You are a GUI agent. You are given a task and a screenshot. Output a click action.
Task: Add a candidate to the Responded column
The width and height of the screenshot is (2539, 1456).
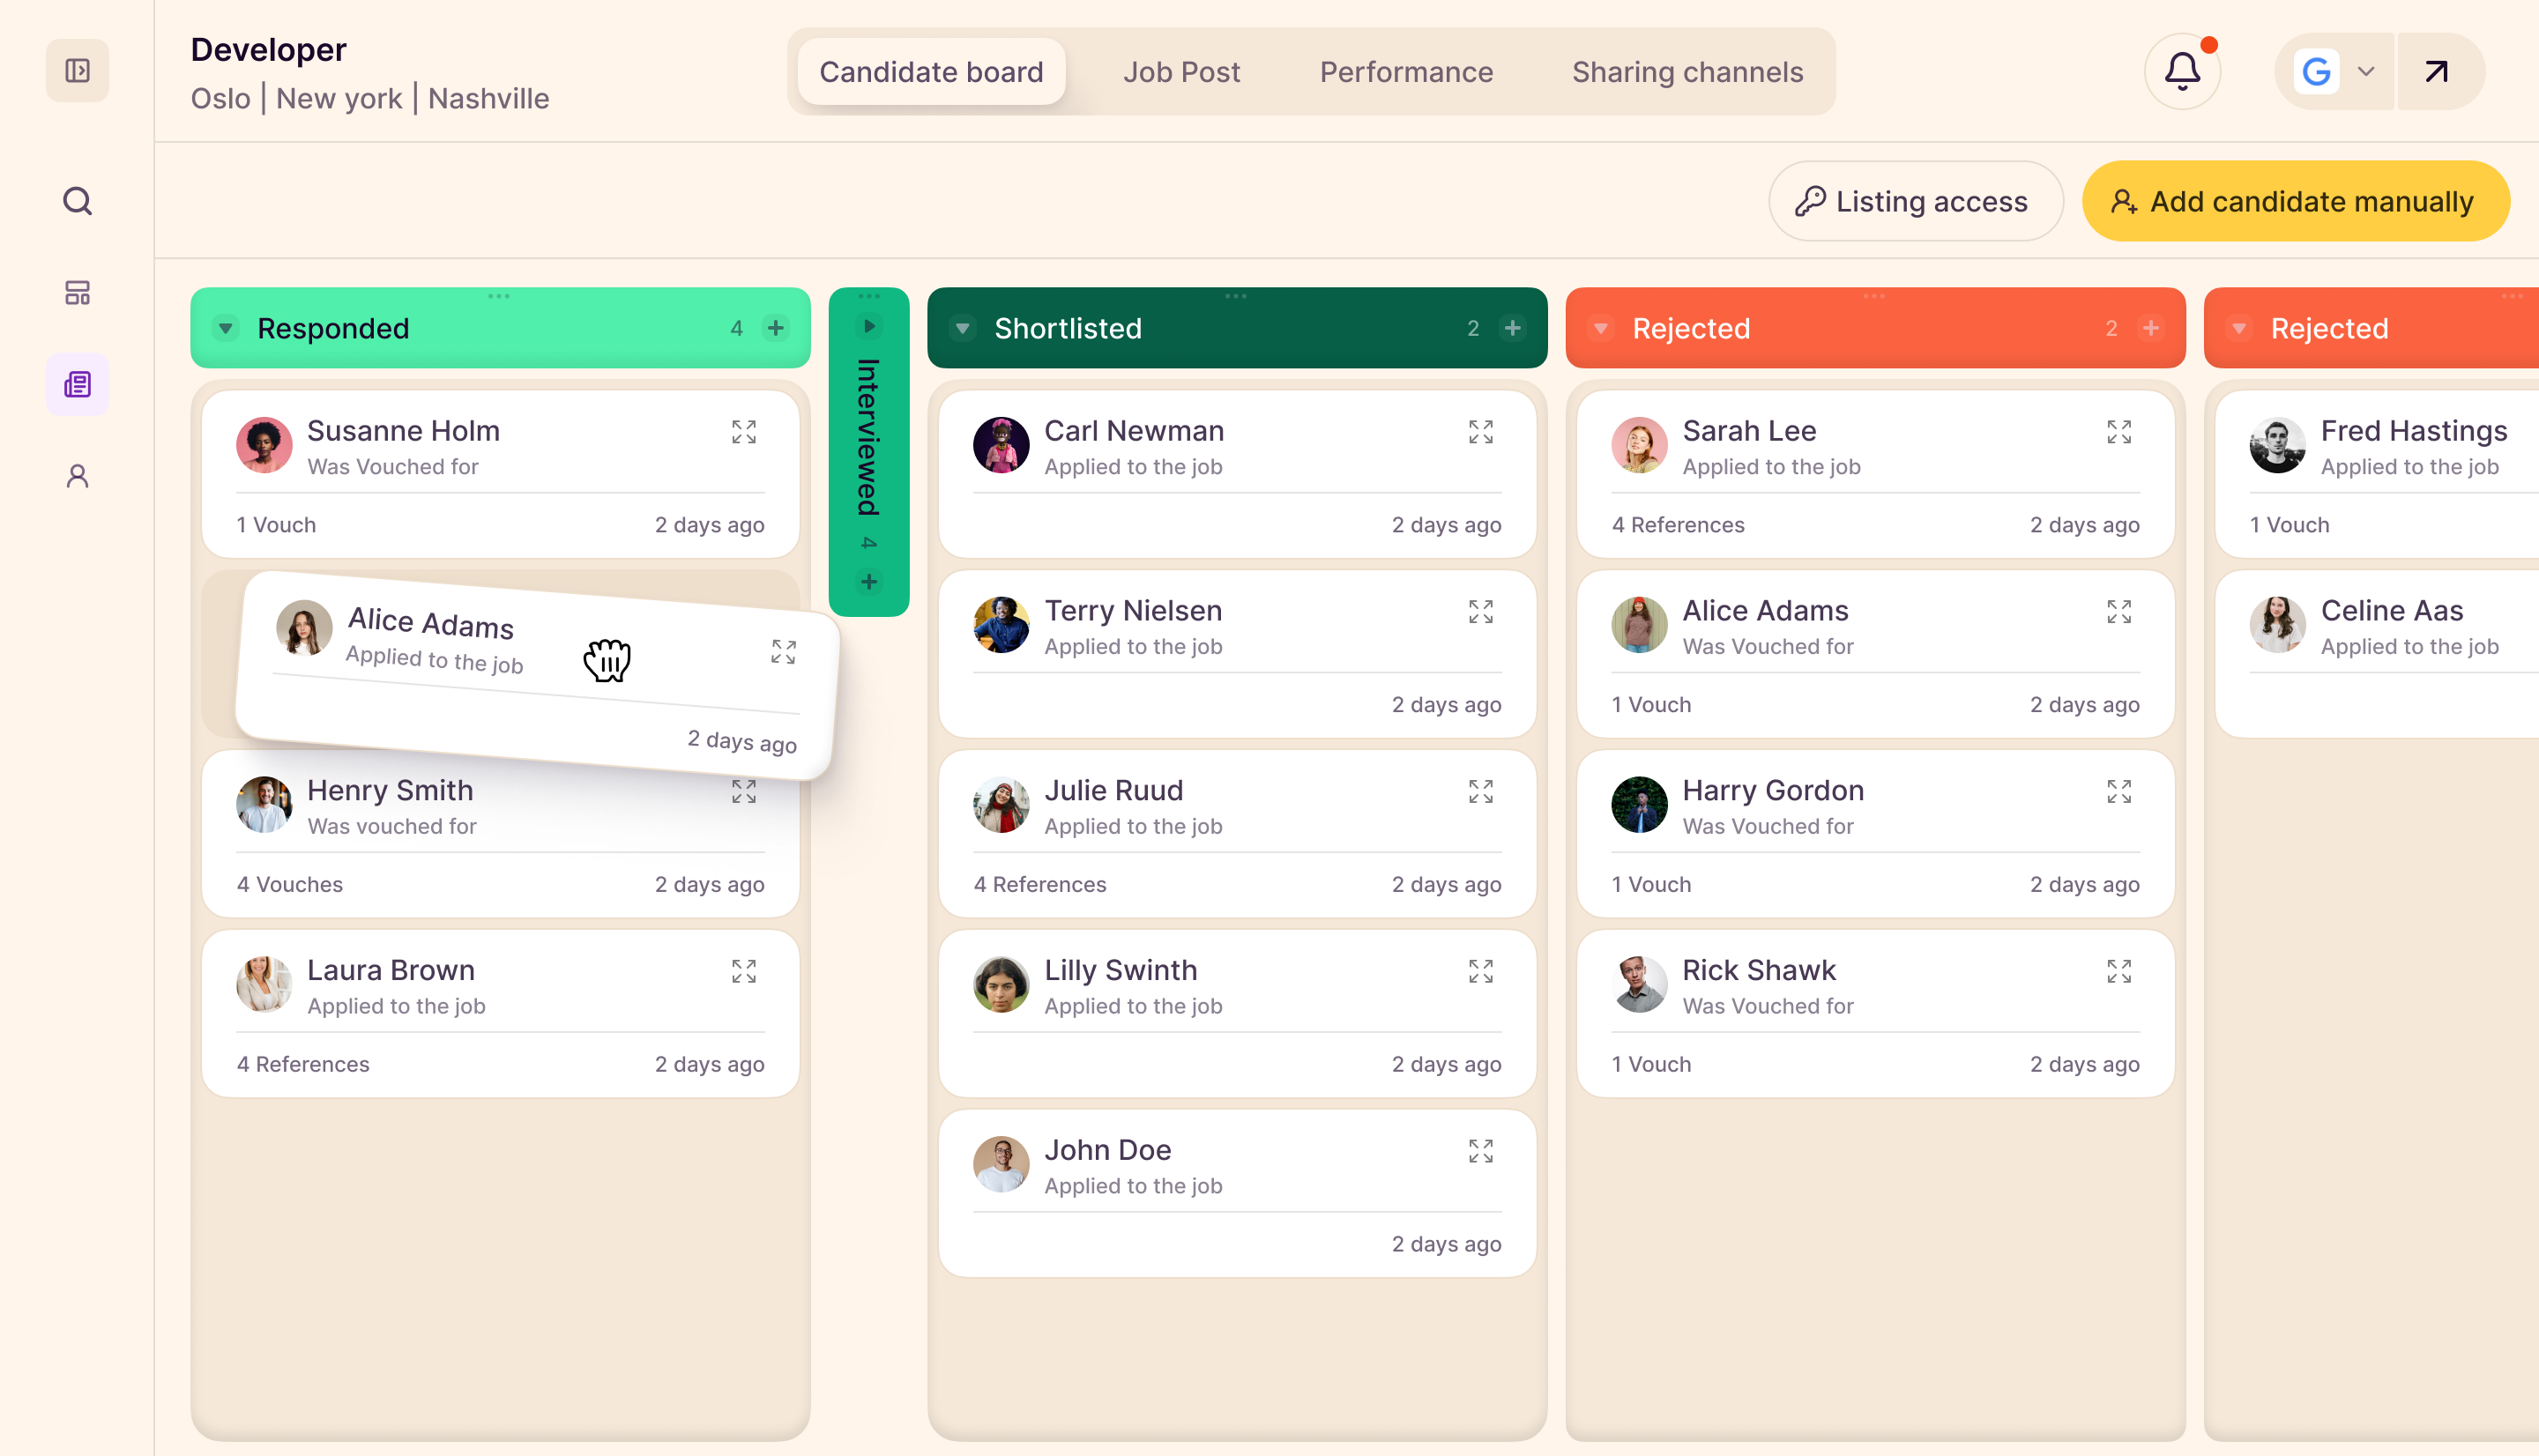pyautogui.click(x=775, y=328)
